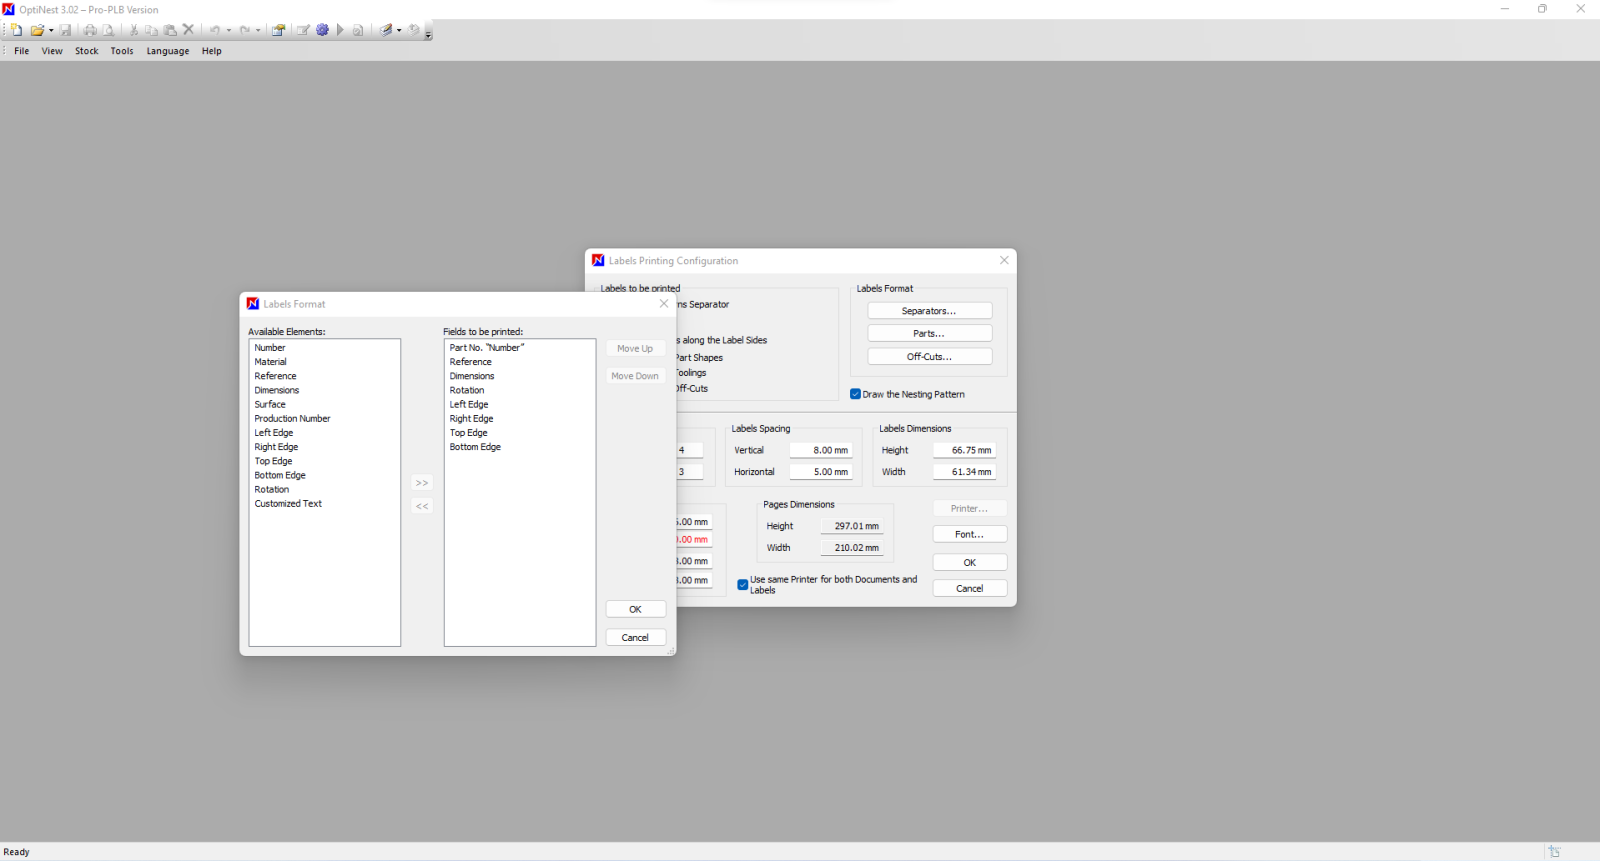Click the Labels Dimensions Height field
1600x861 pixels.
[964, 450]
